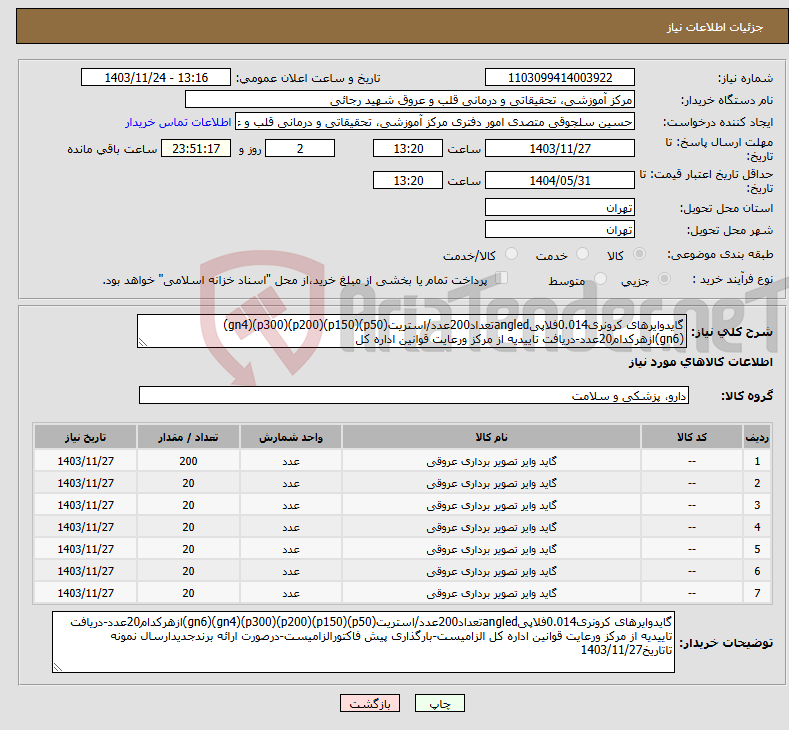Click the response deadline date 1403/11/27 field
Screen dimensions: 789x730
[560, 148]
